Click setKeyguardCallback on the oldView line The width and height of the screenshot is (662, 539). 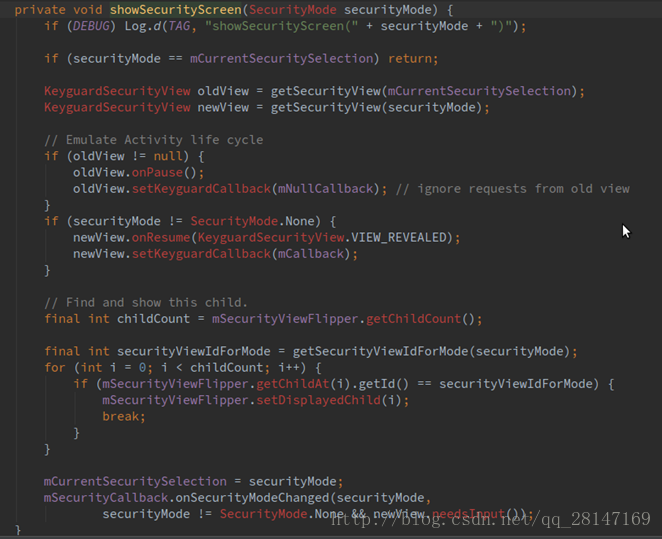pyautogui.click(x=201, y=189)
